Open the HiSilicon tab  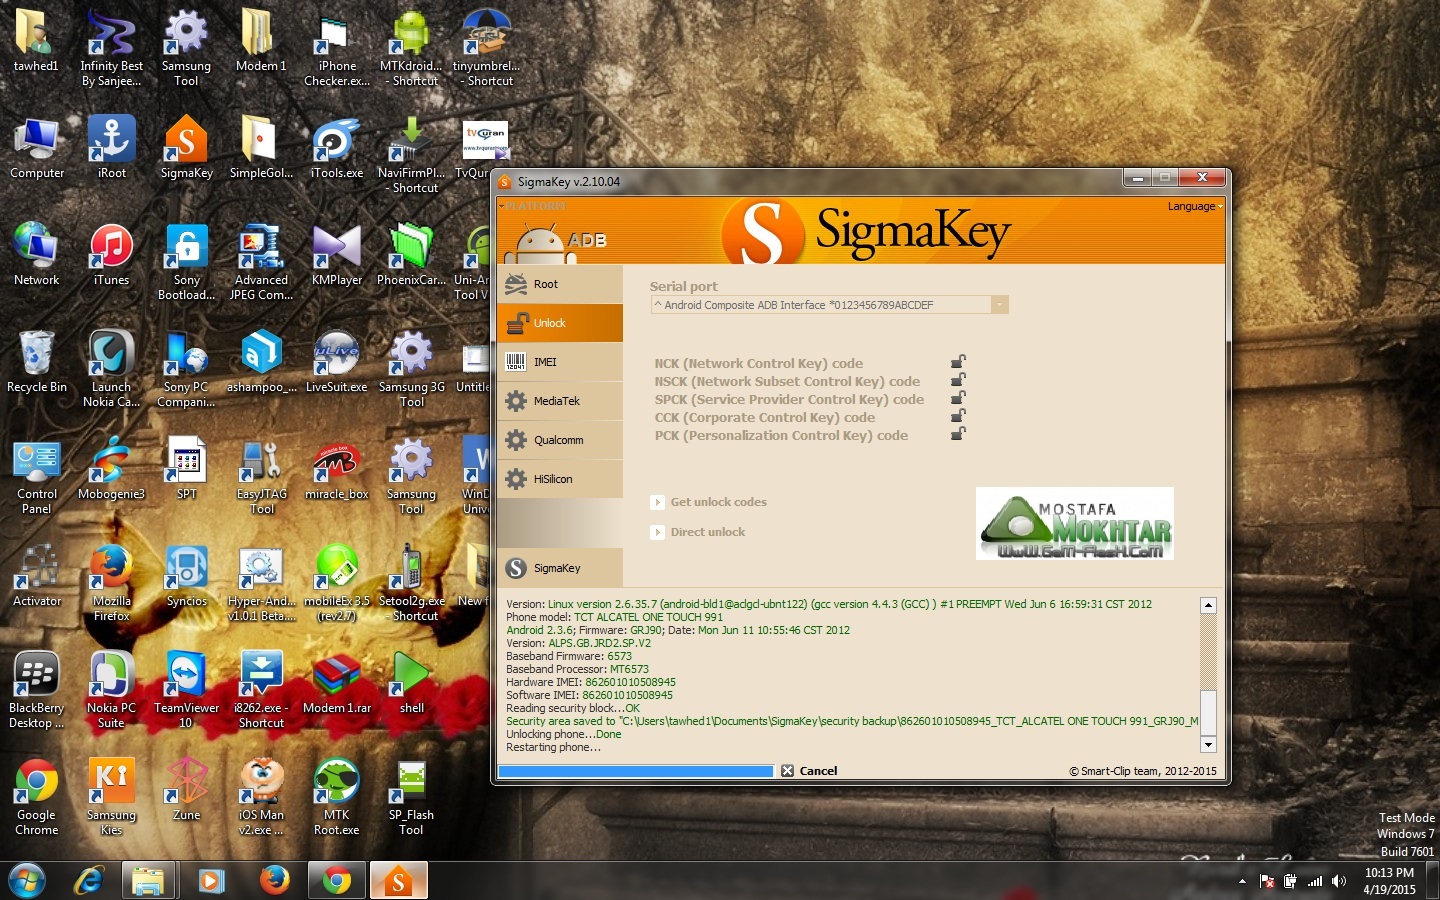coord(559,479)
